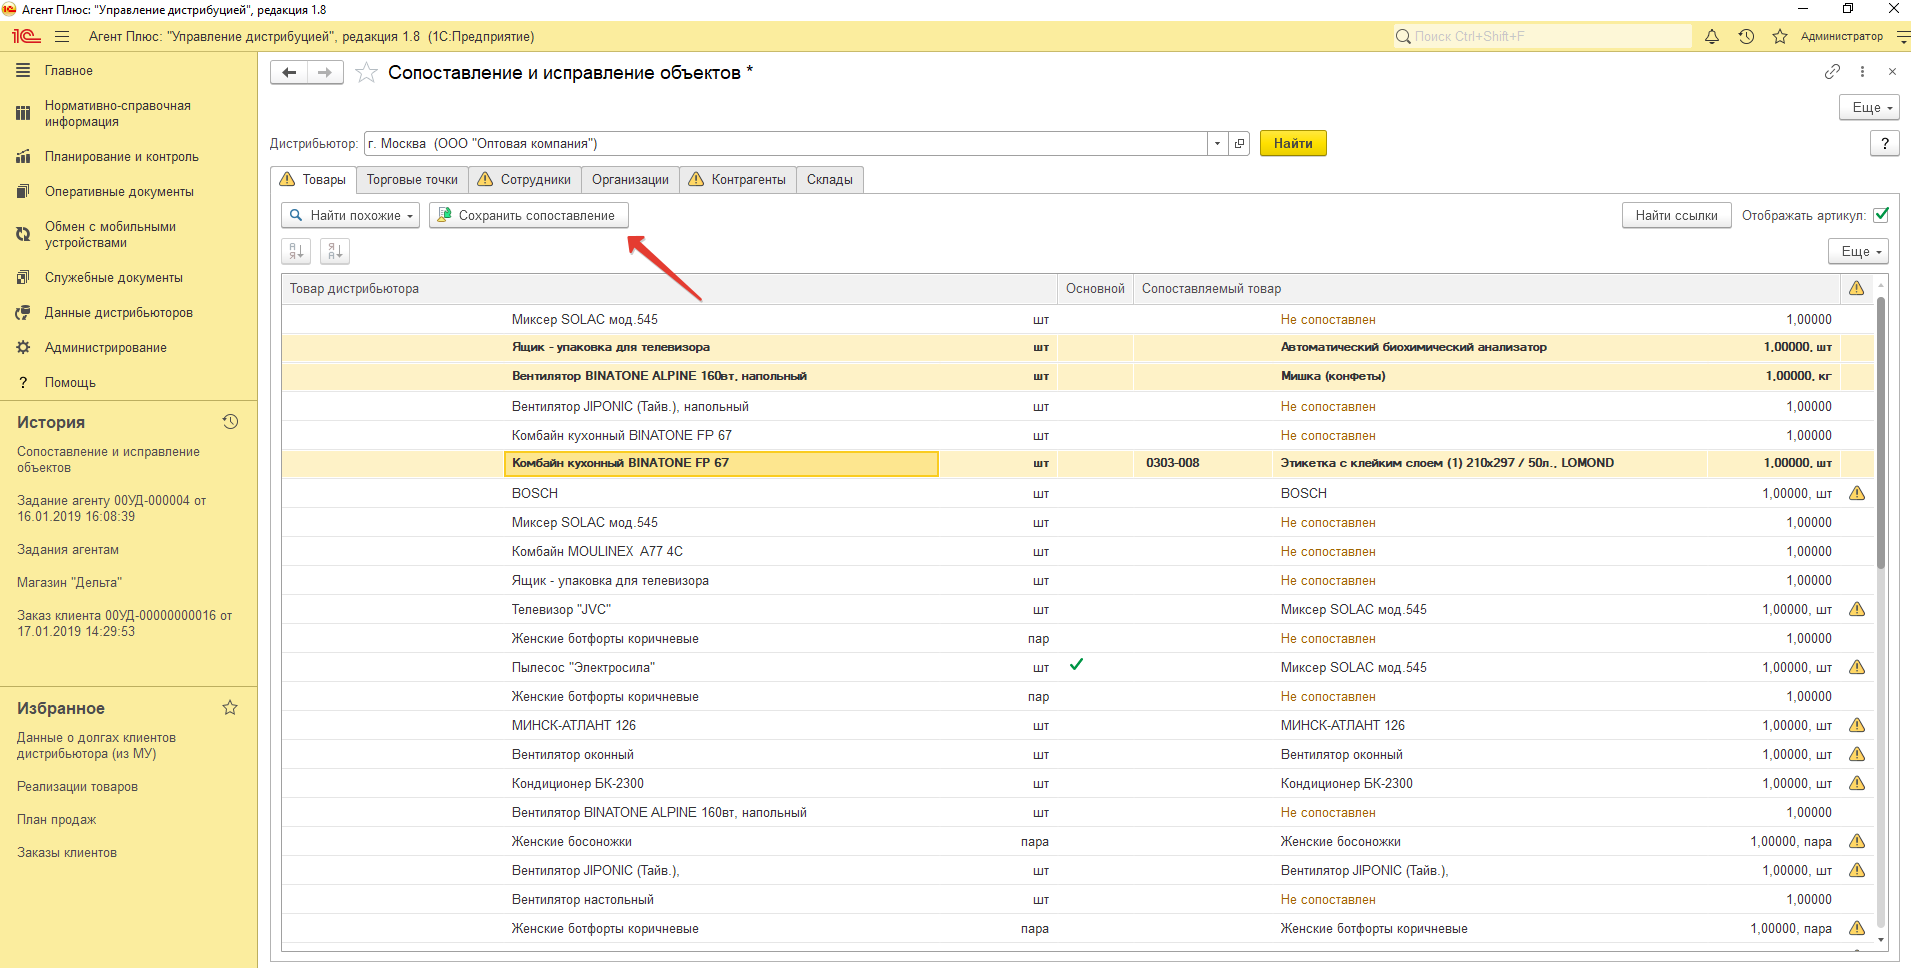Click warning icon in Телевизор "JVC" row
Viewport: 1911px width, 968px height.
pyautogui.click(x=1857, y=609)
